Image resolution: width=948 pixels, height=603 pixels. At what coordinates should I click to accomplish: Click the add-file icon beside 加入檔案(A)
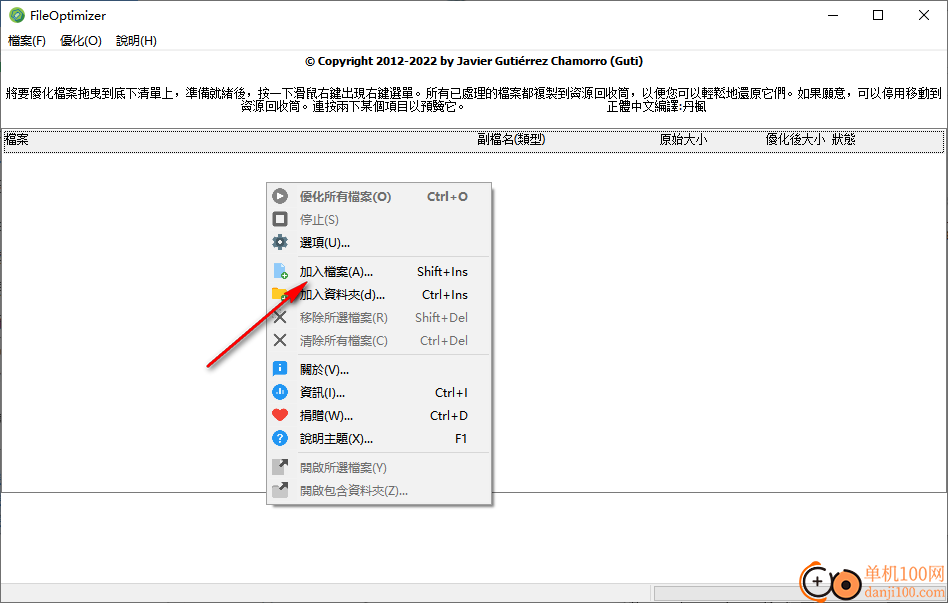[x=280, y=271]
